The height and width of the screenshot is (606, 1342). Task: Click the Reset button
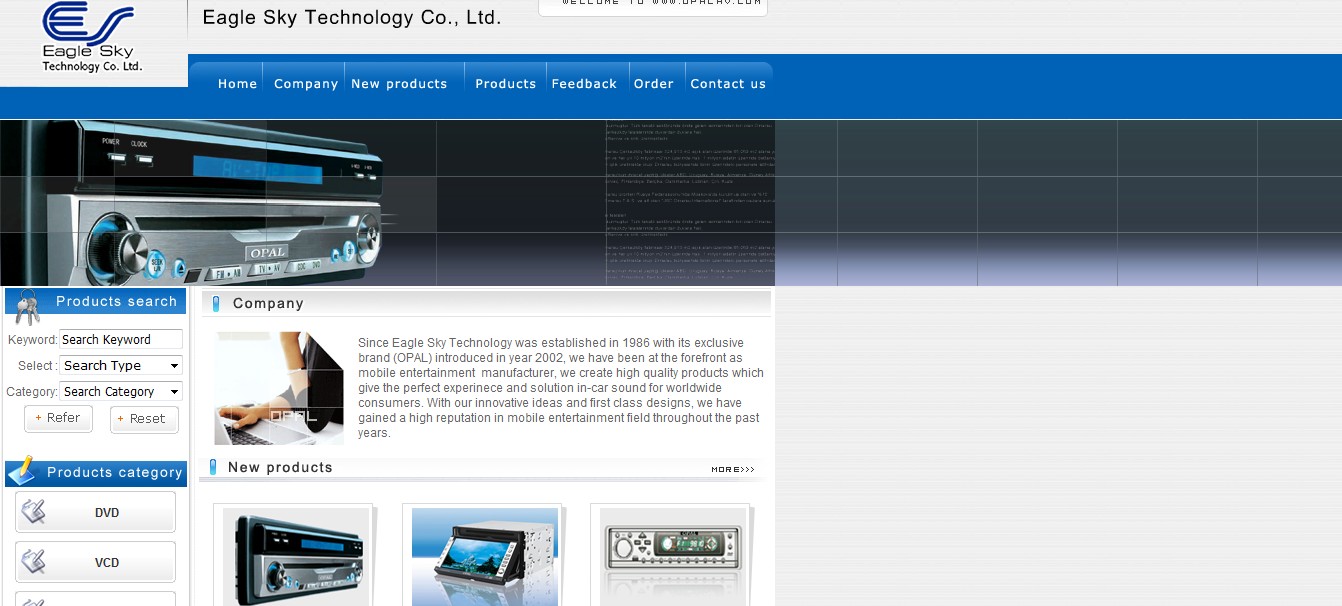[144, 419]
